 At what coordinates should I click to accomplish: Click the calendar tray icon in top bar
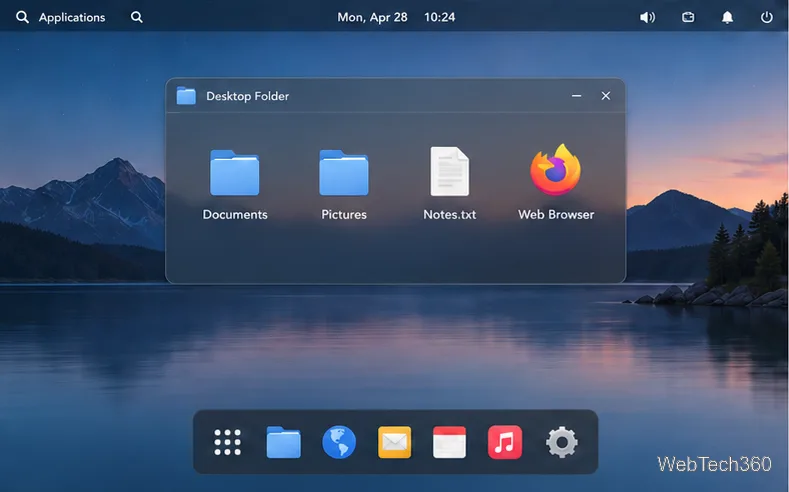click(x=688, y=18)
